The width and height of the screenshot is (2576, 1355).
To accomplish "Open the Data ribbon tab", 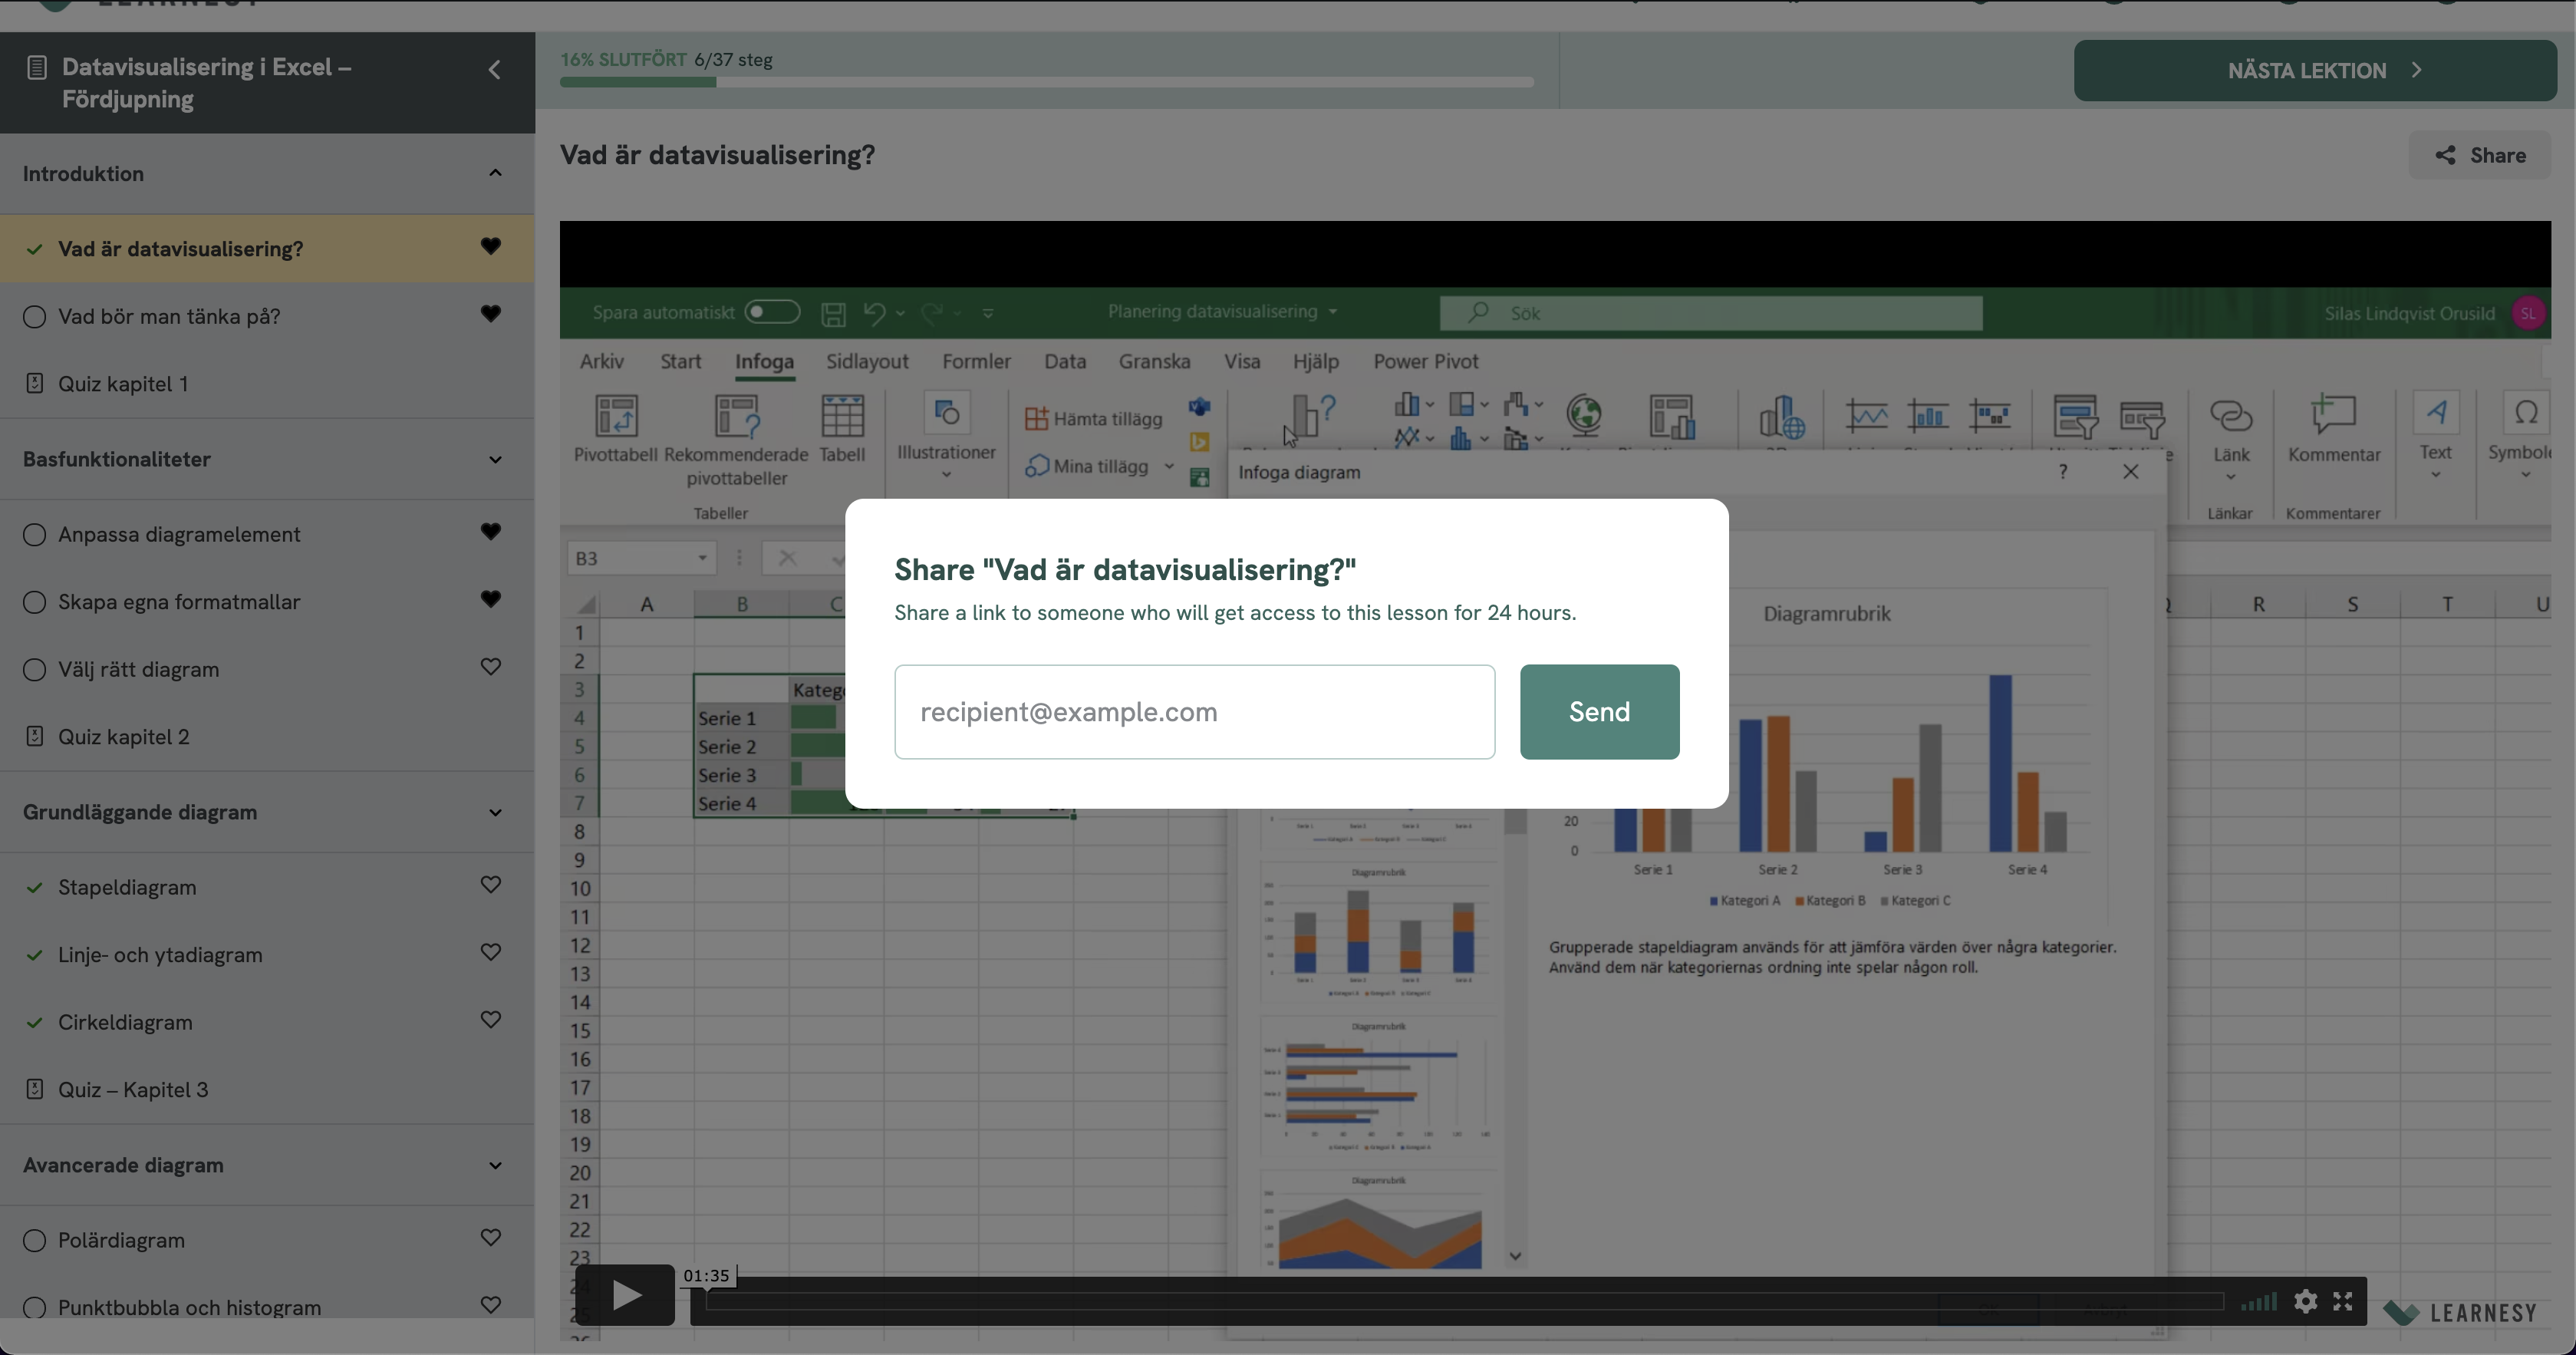I will click(x=1065, y=361).
